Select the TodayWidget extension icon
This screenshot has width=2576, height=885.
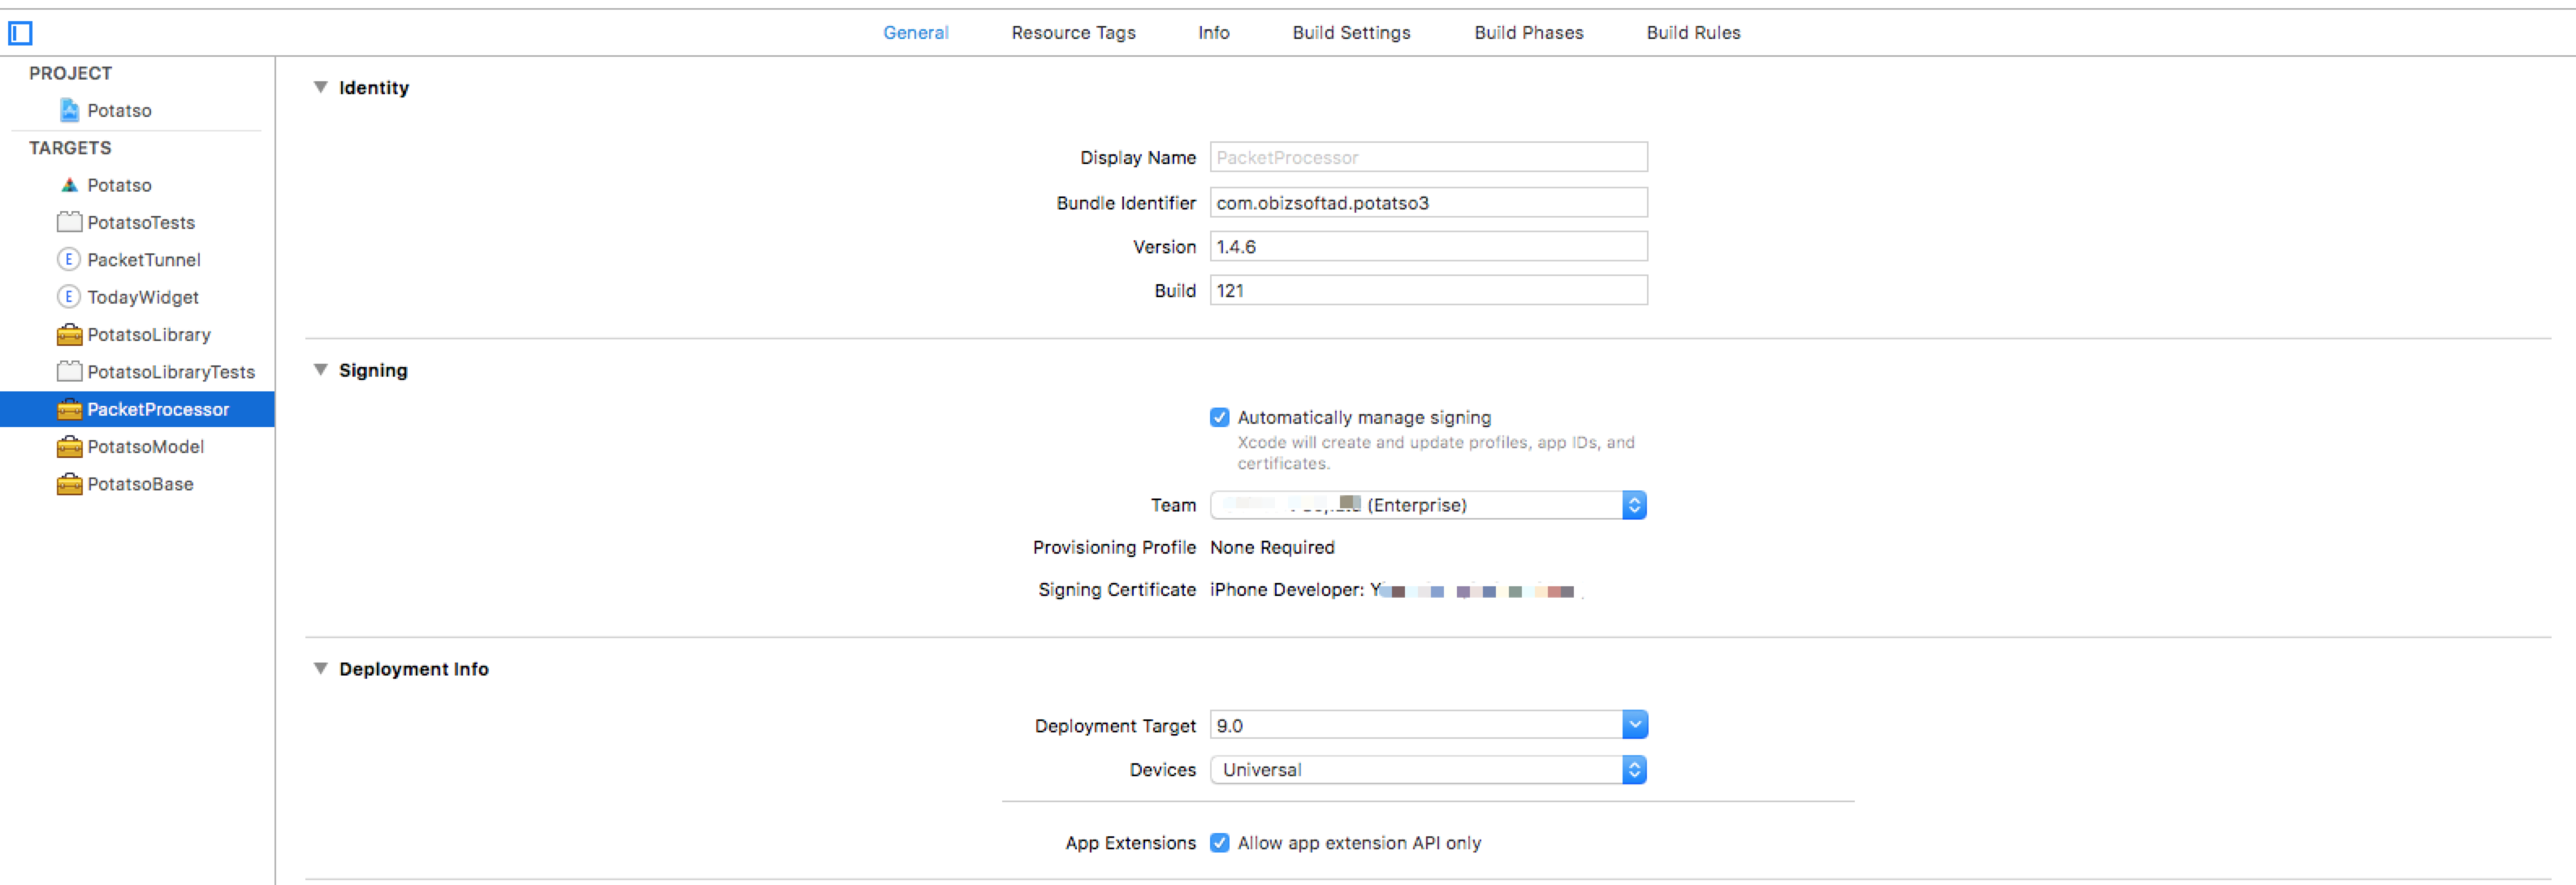pos(68,297)
